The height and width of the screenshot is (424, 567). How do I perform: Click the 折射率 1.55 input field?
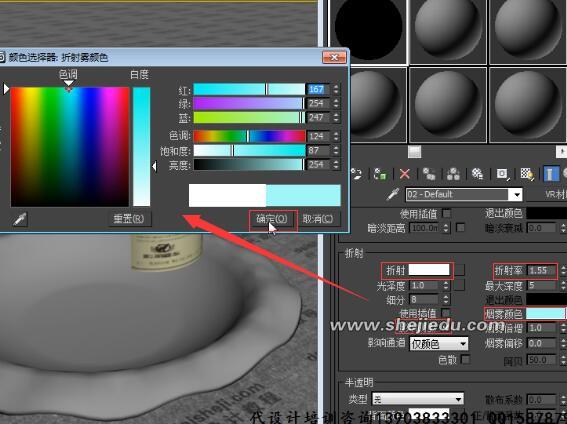pyautogui.click(x=542, y=271)
